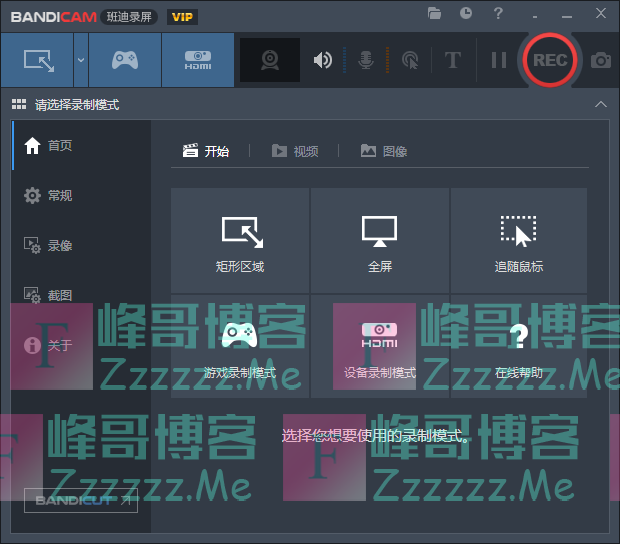Select the rectangle screen recording mode button
This screenshot has width=620, height=544.
[36, 60]
